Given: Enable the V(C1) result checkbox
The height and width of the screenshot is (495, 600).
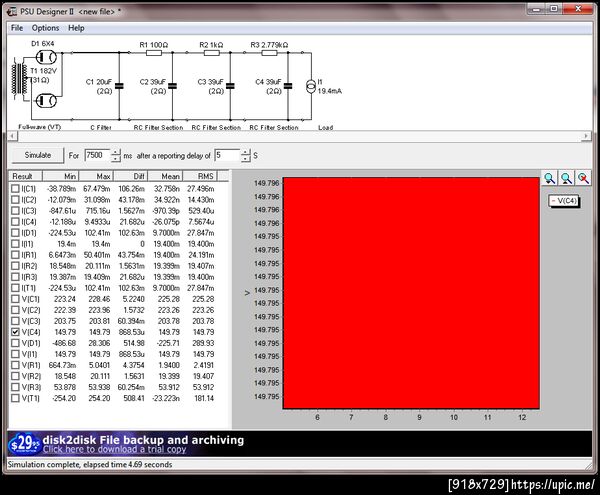Looking at the screenshot, I should coord(15,299).
